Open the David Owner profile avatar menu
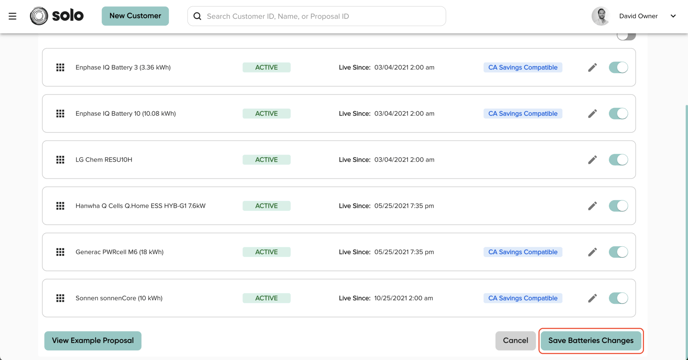Screen dimensions: 688x360 (x=600, y=16)
